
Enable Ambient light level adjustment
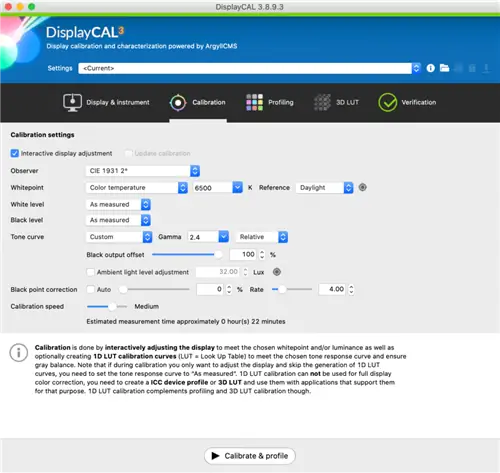tap(90, 272)
